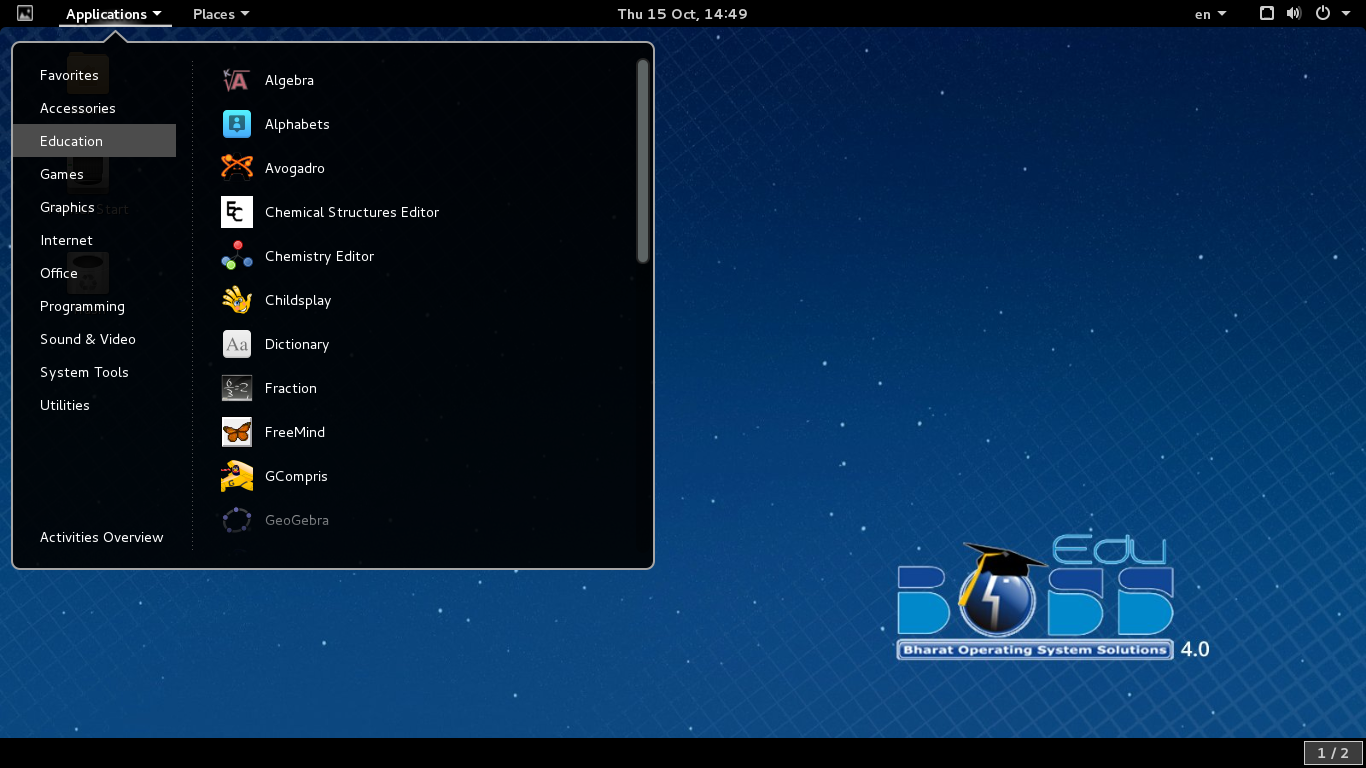
Task: Click the image icon at top-left corner
Action: click(x=25, y=14)
